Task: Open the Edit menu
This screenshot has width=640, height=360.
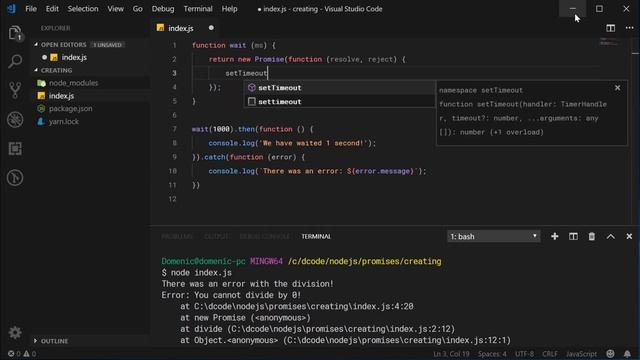Action: pos(52,9)
